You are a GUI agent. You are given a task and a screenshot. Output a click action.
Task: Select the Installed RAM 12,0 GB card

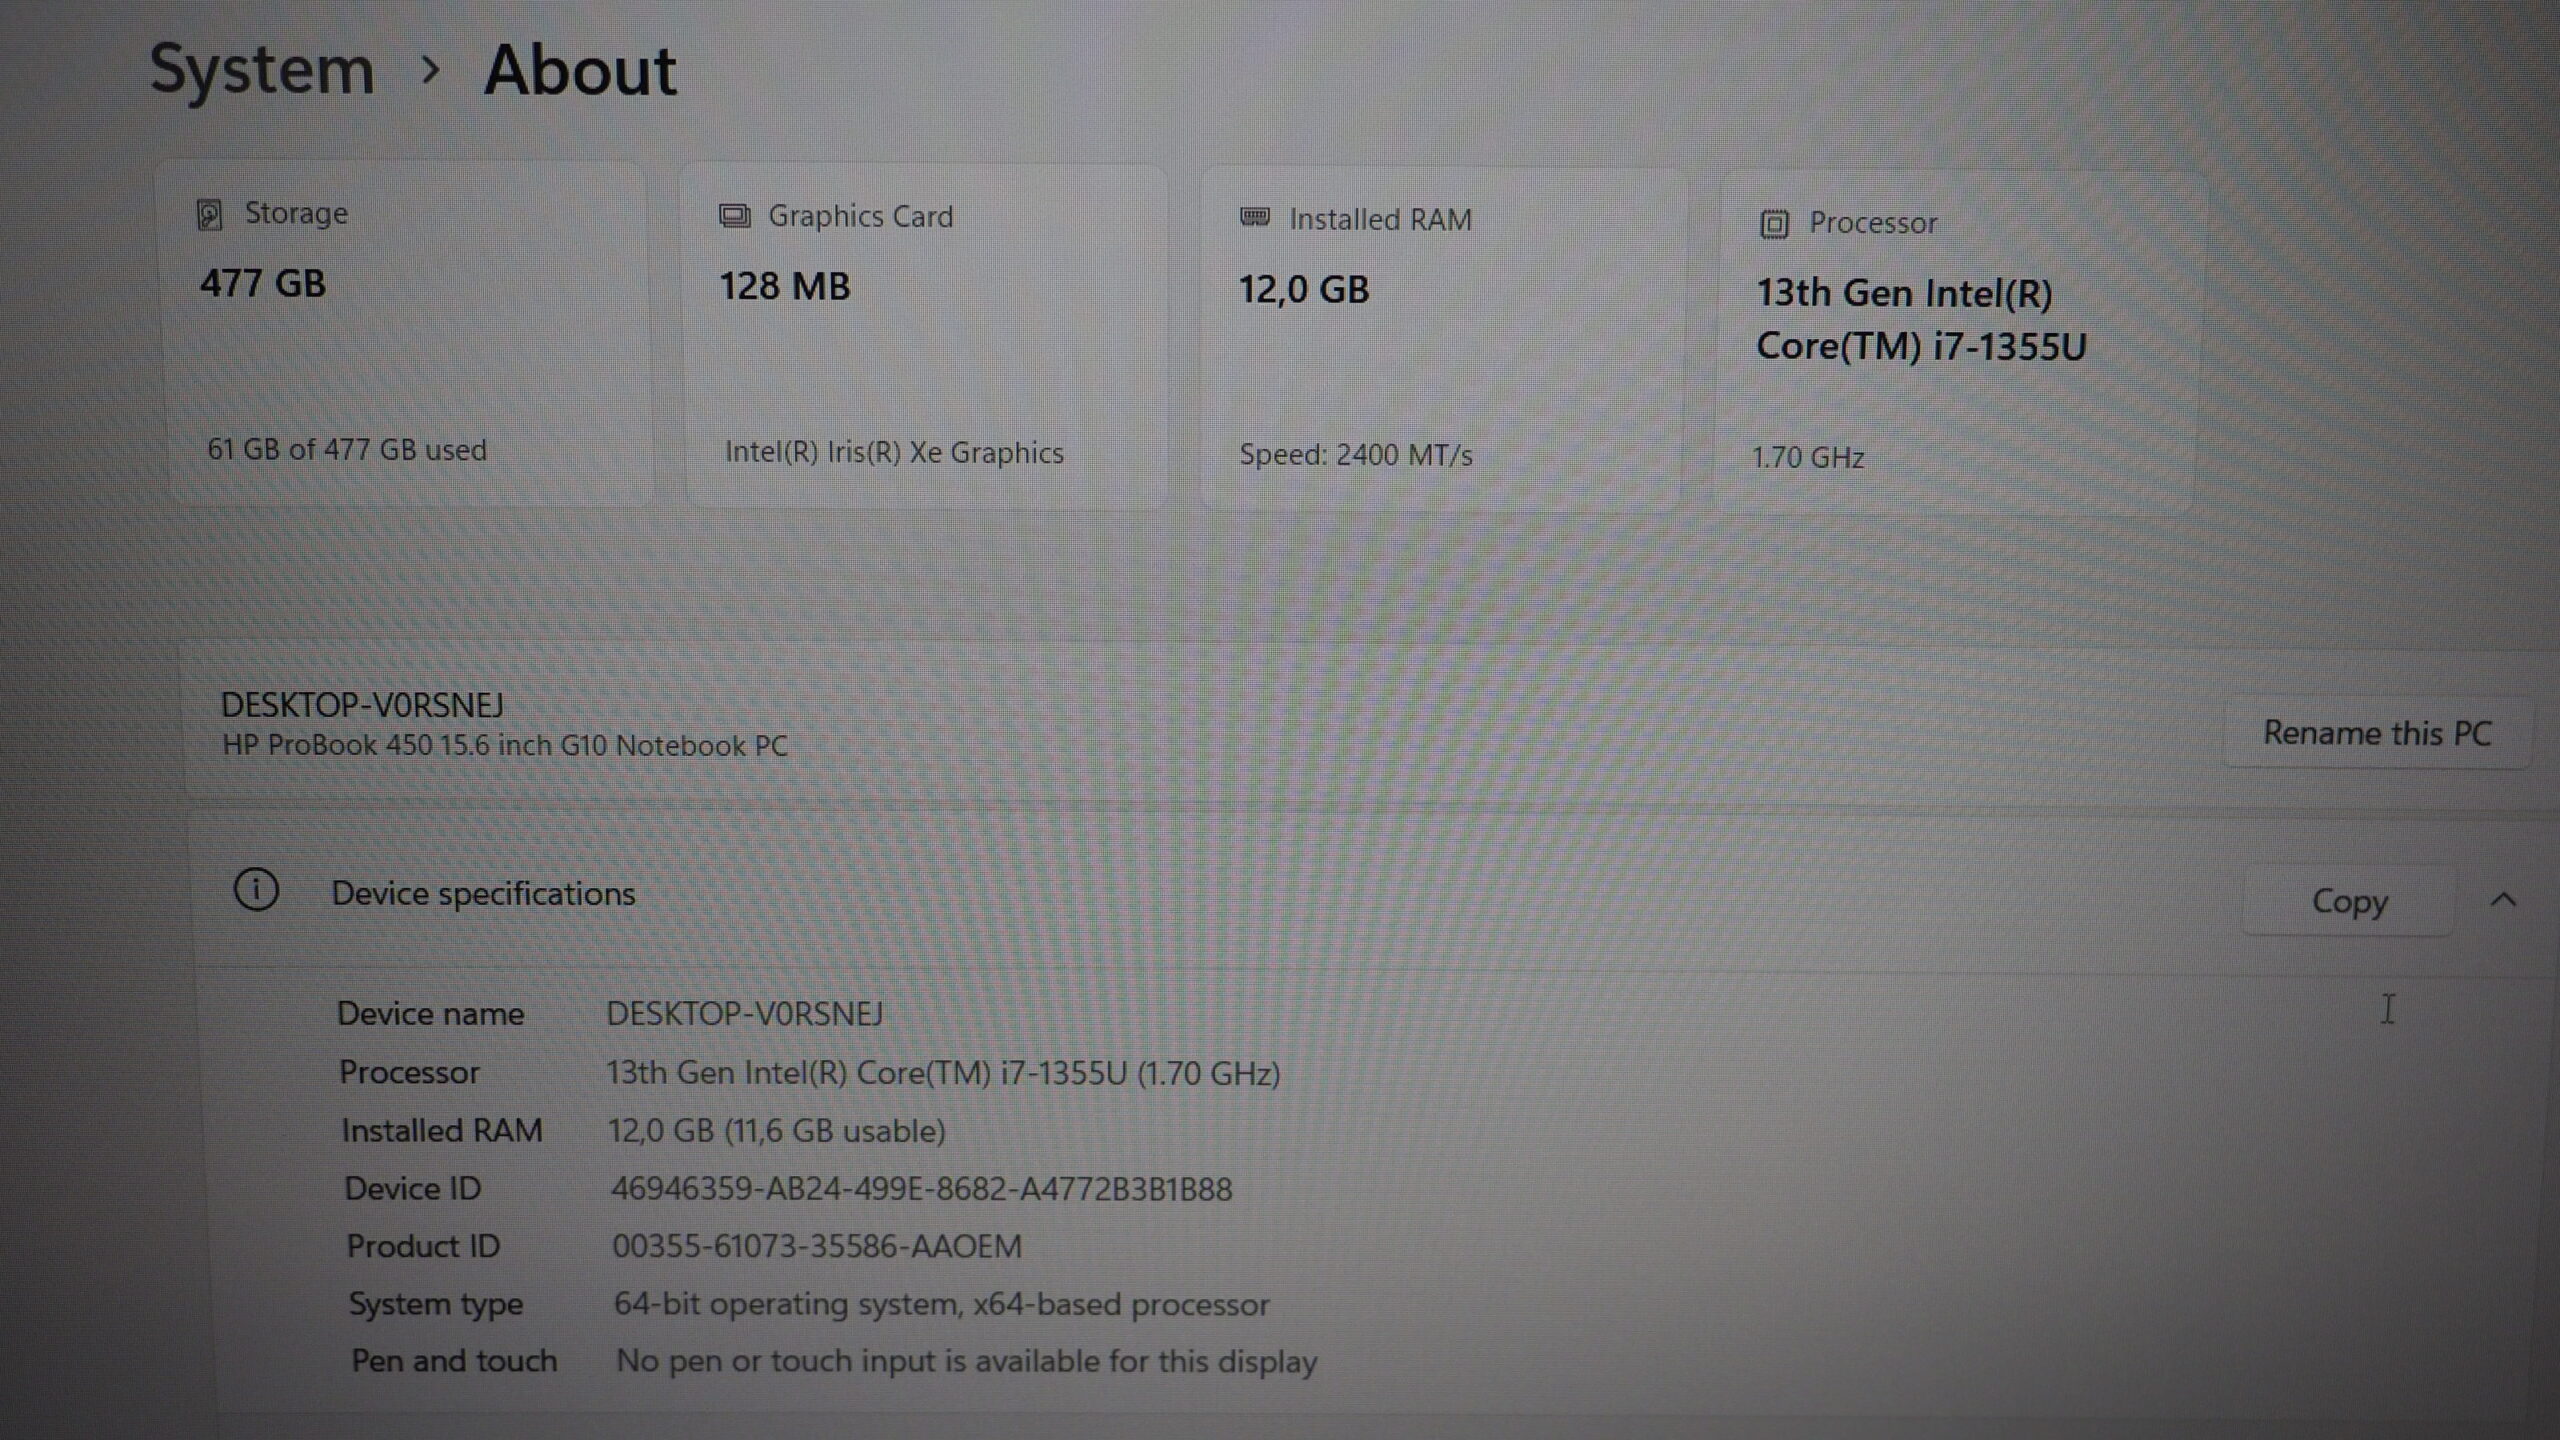coord(1443,340)
